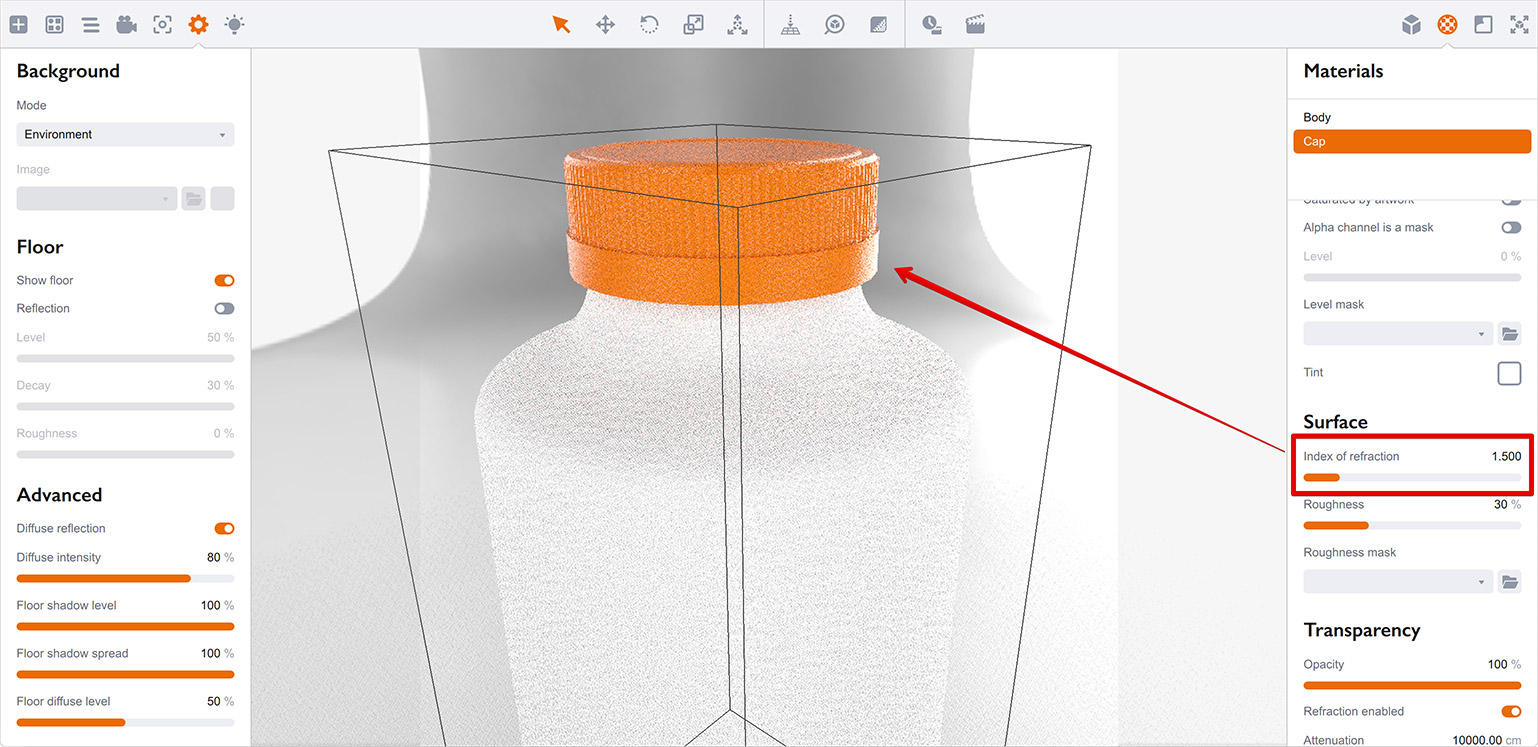Browse for a Level mask file
Viewport: 1538px width, 747px height.
[1509, 334]
